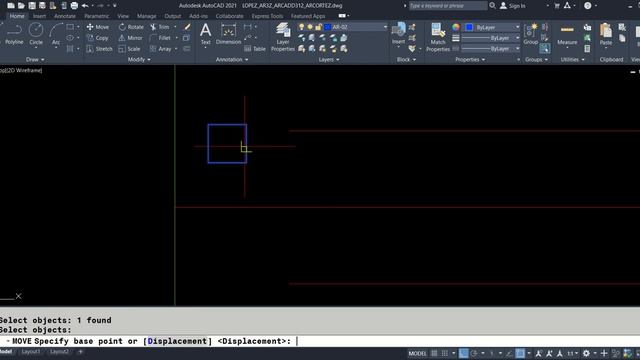Activate the Copy command
The height and width of the screenshot is (360, 640).
[98, 38]
